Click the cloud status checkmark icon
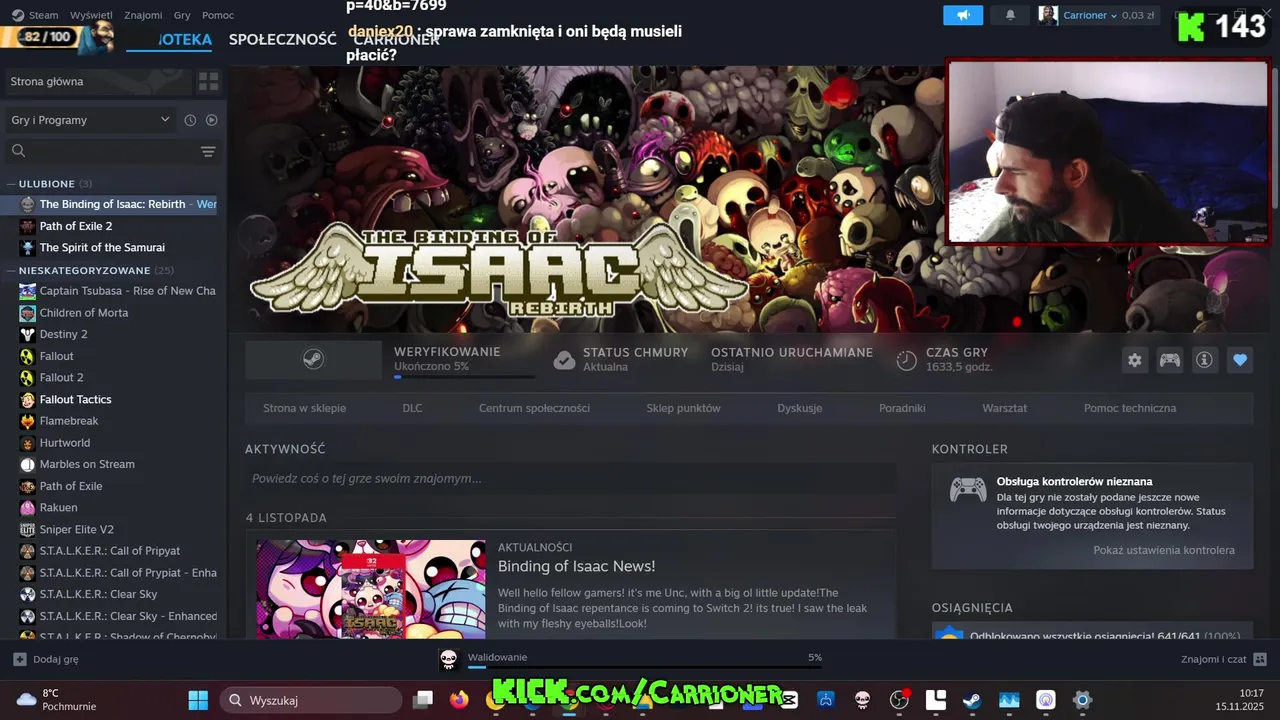 tap(564, 360)
